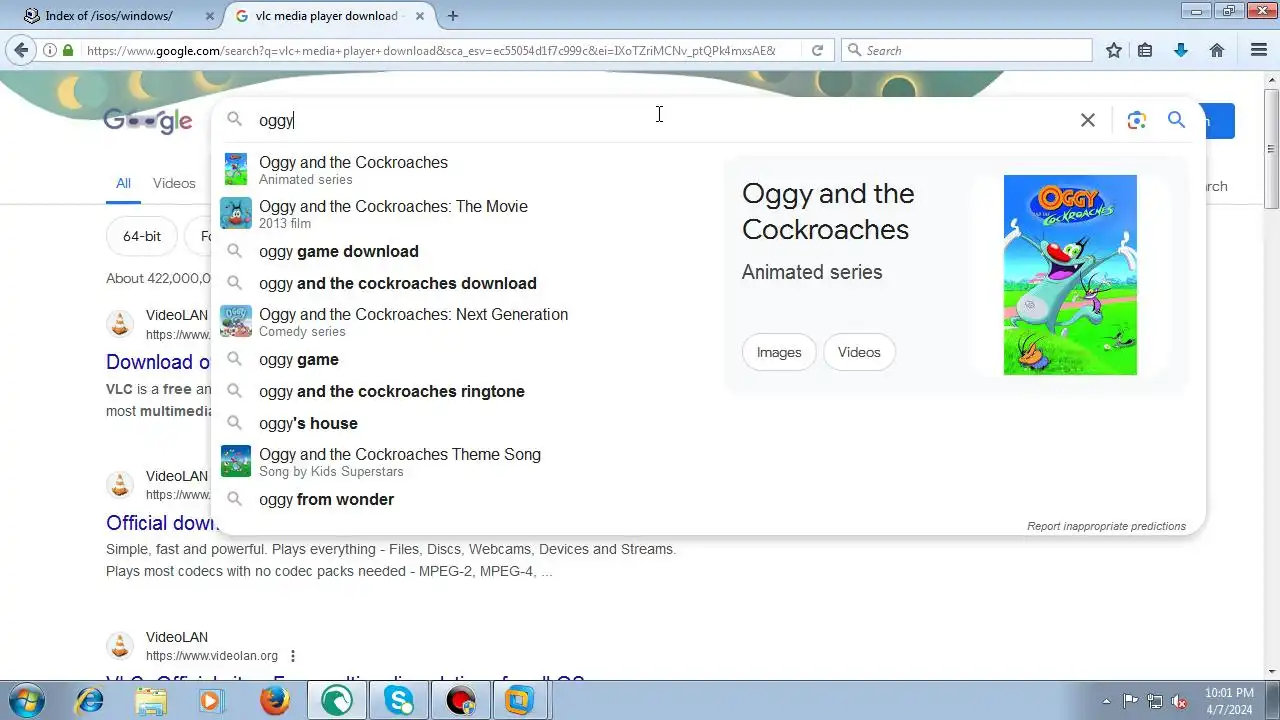Open the Action Center flag icon
The height and width of the screenshot is (720, 1280).
click(1130, 701)
